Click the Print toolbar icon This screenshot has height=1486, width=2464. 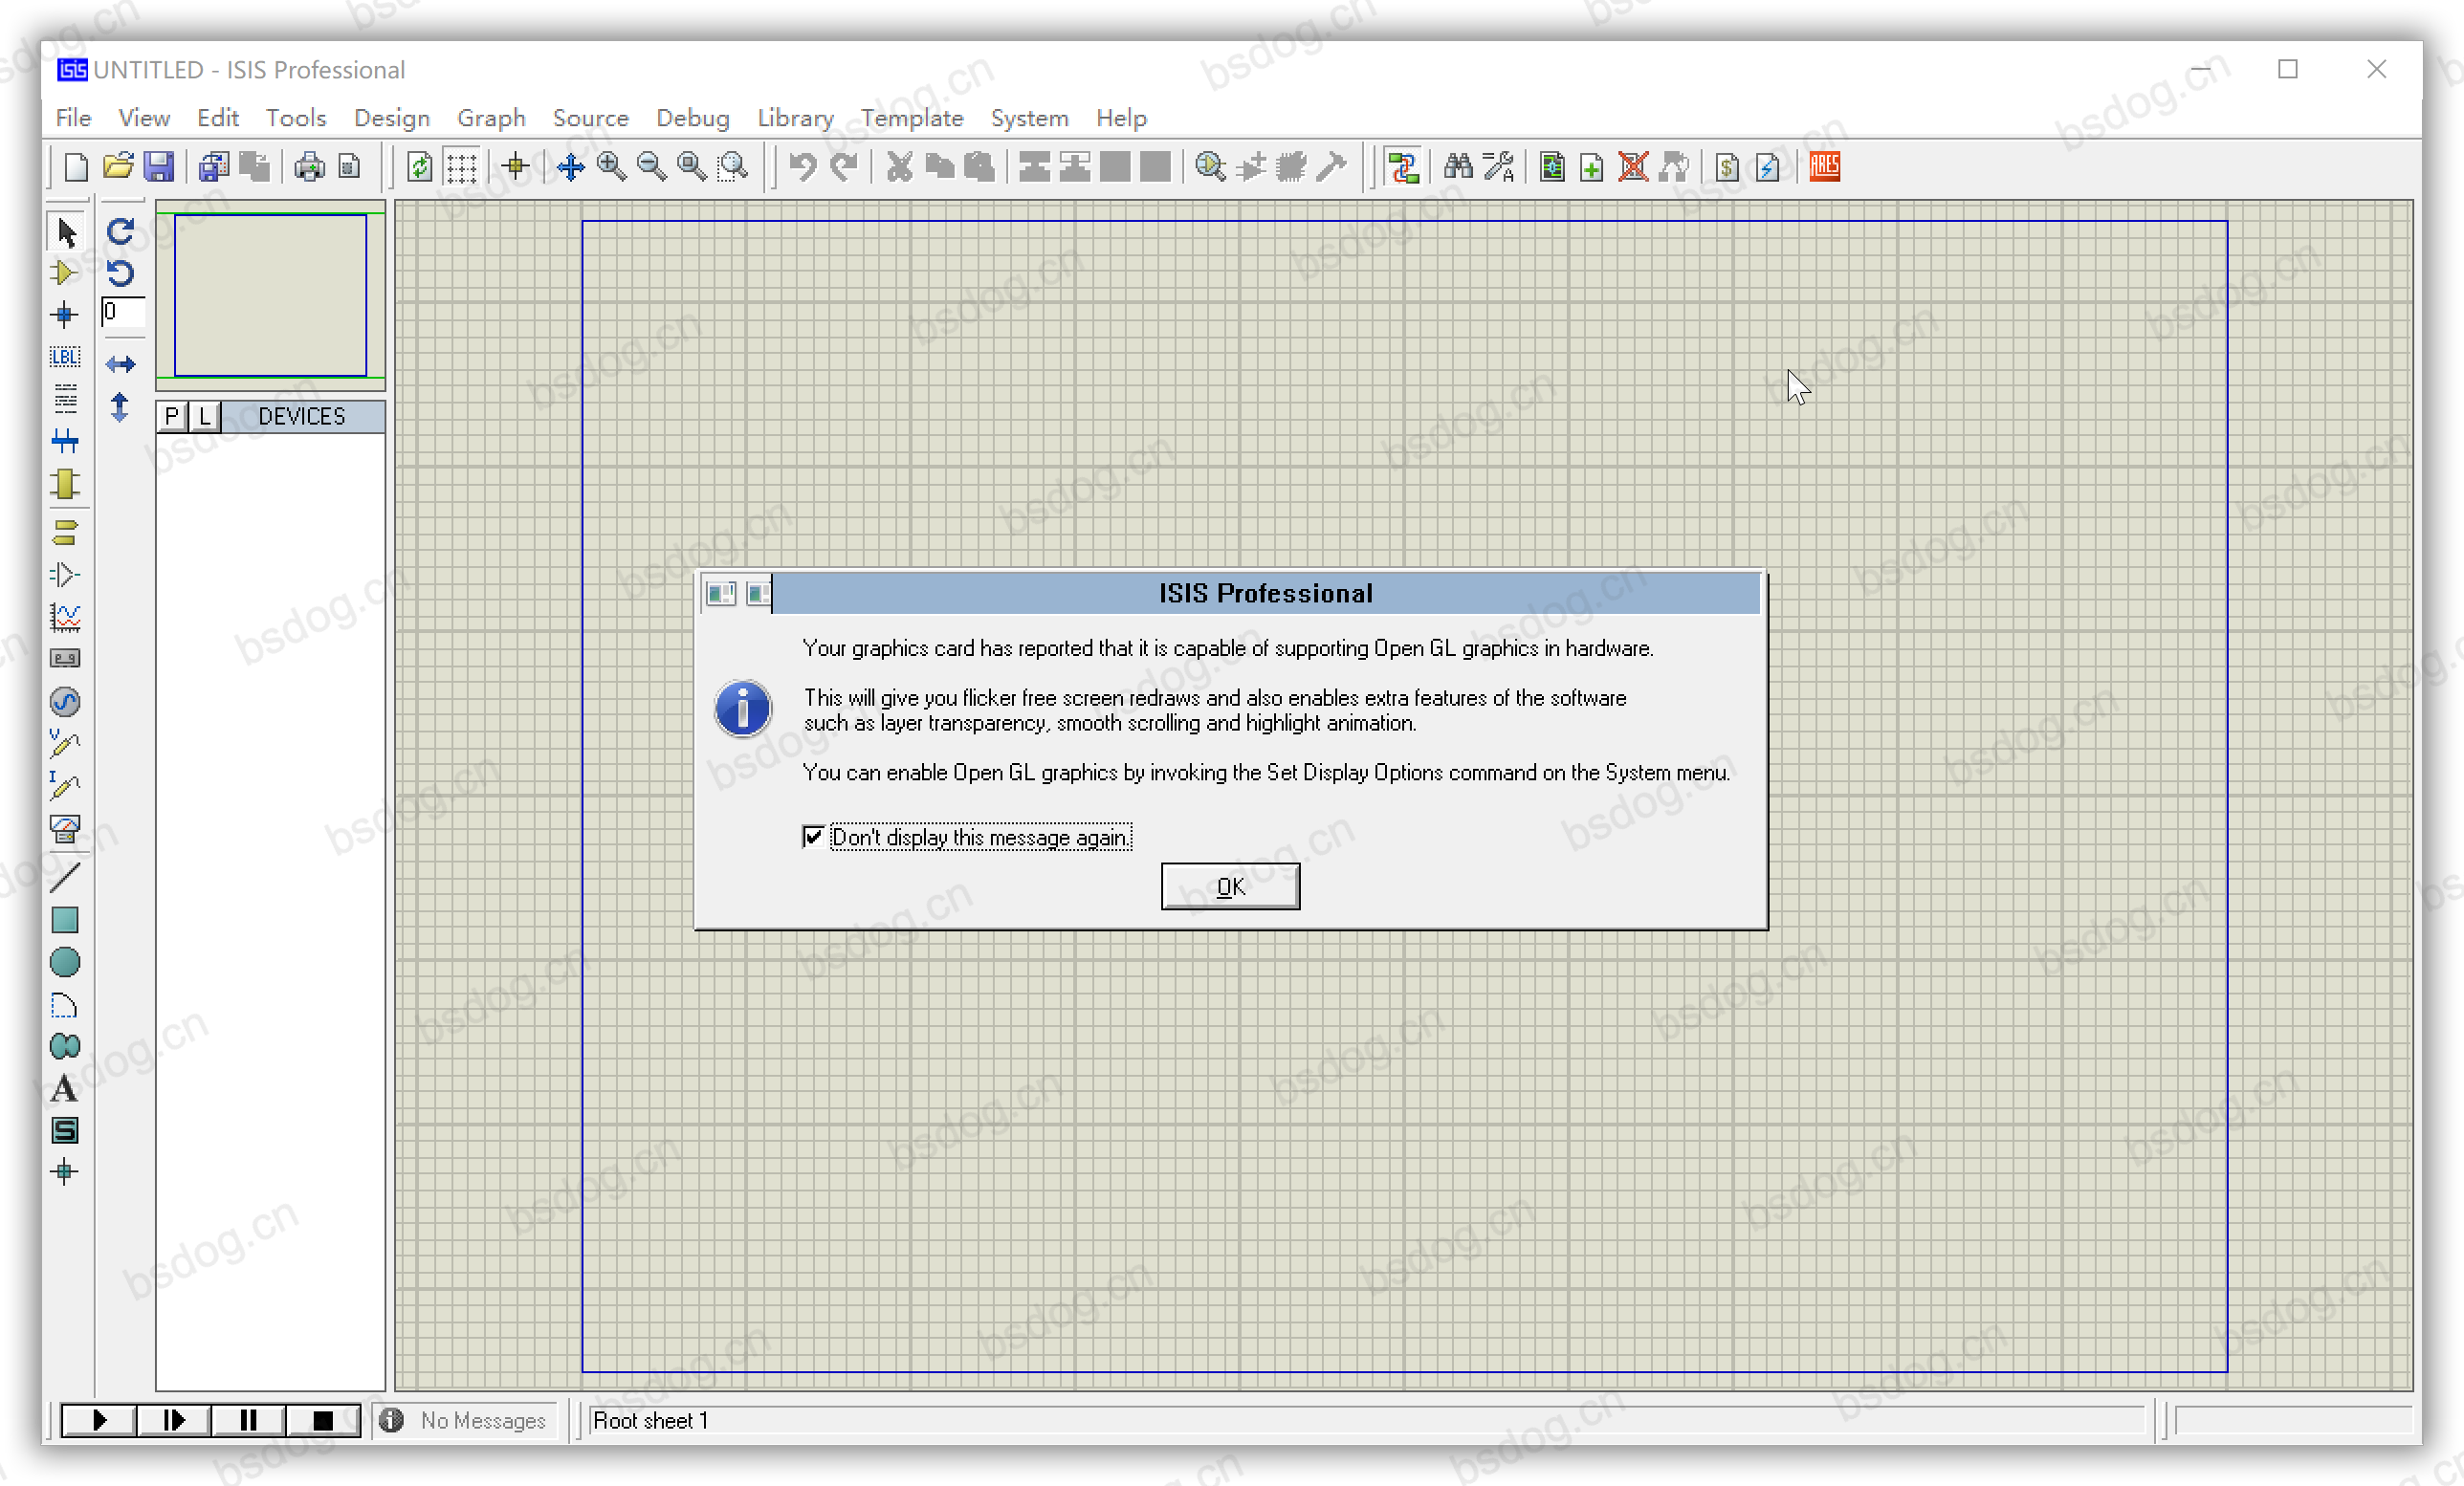(x=309, y=167)
